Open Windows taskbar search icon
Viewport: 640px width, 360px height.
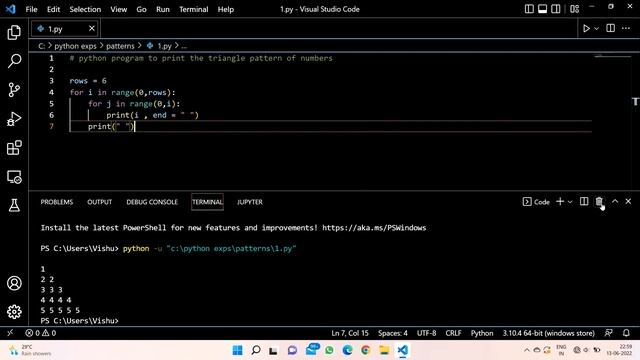[x=256, y=350]
